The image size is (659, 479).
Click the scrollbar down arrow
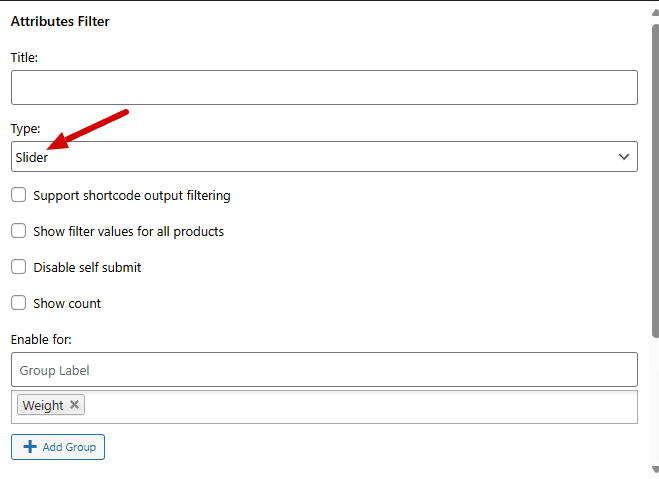(x=655, y=469)
